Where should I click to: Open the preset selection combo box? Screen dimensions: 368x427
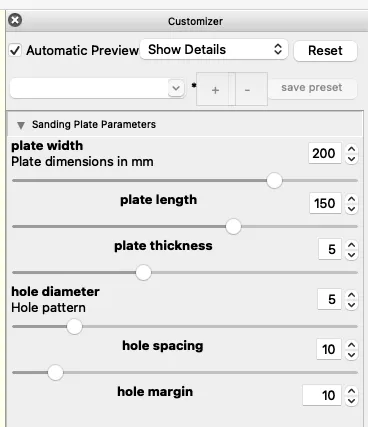(x=97, y=88)
